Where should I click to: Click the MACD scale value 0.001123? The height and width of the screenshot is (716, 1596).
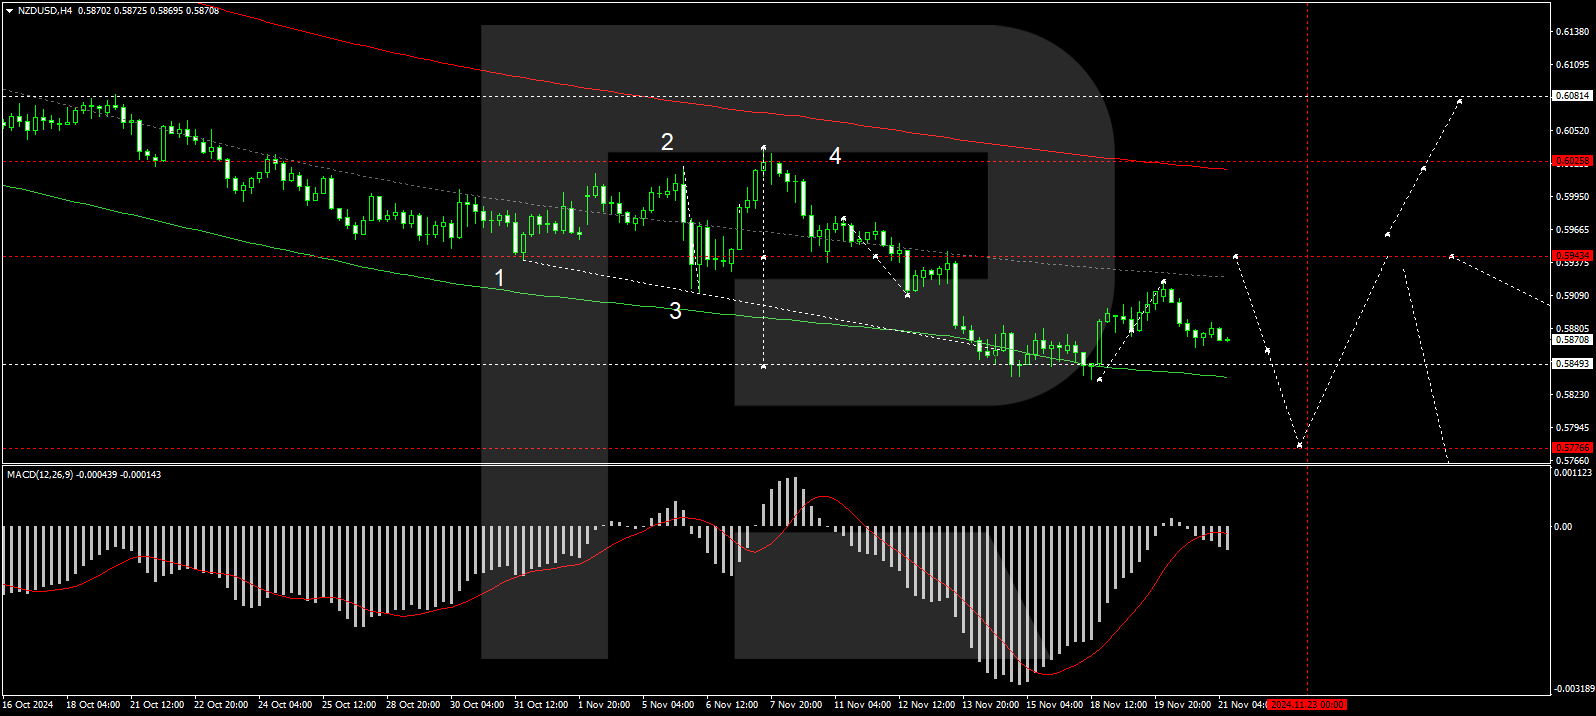coord(1573,473)
